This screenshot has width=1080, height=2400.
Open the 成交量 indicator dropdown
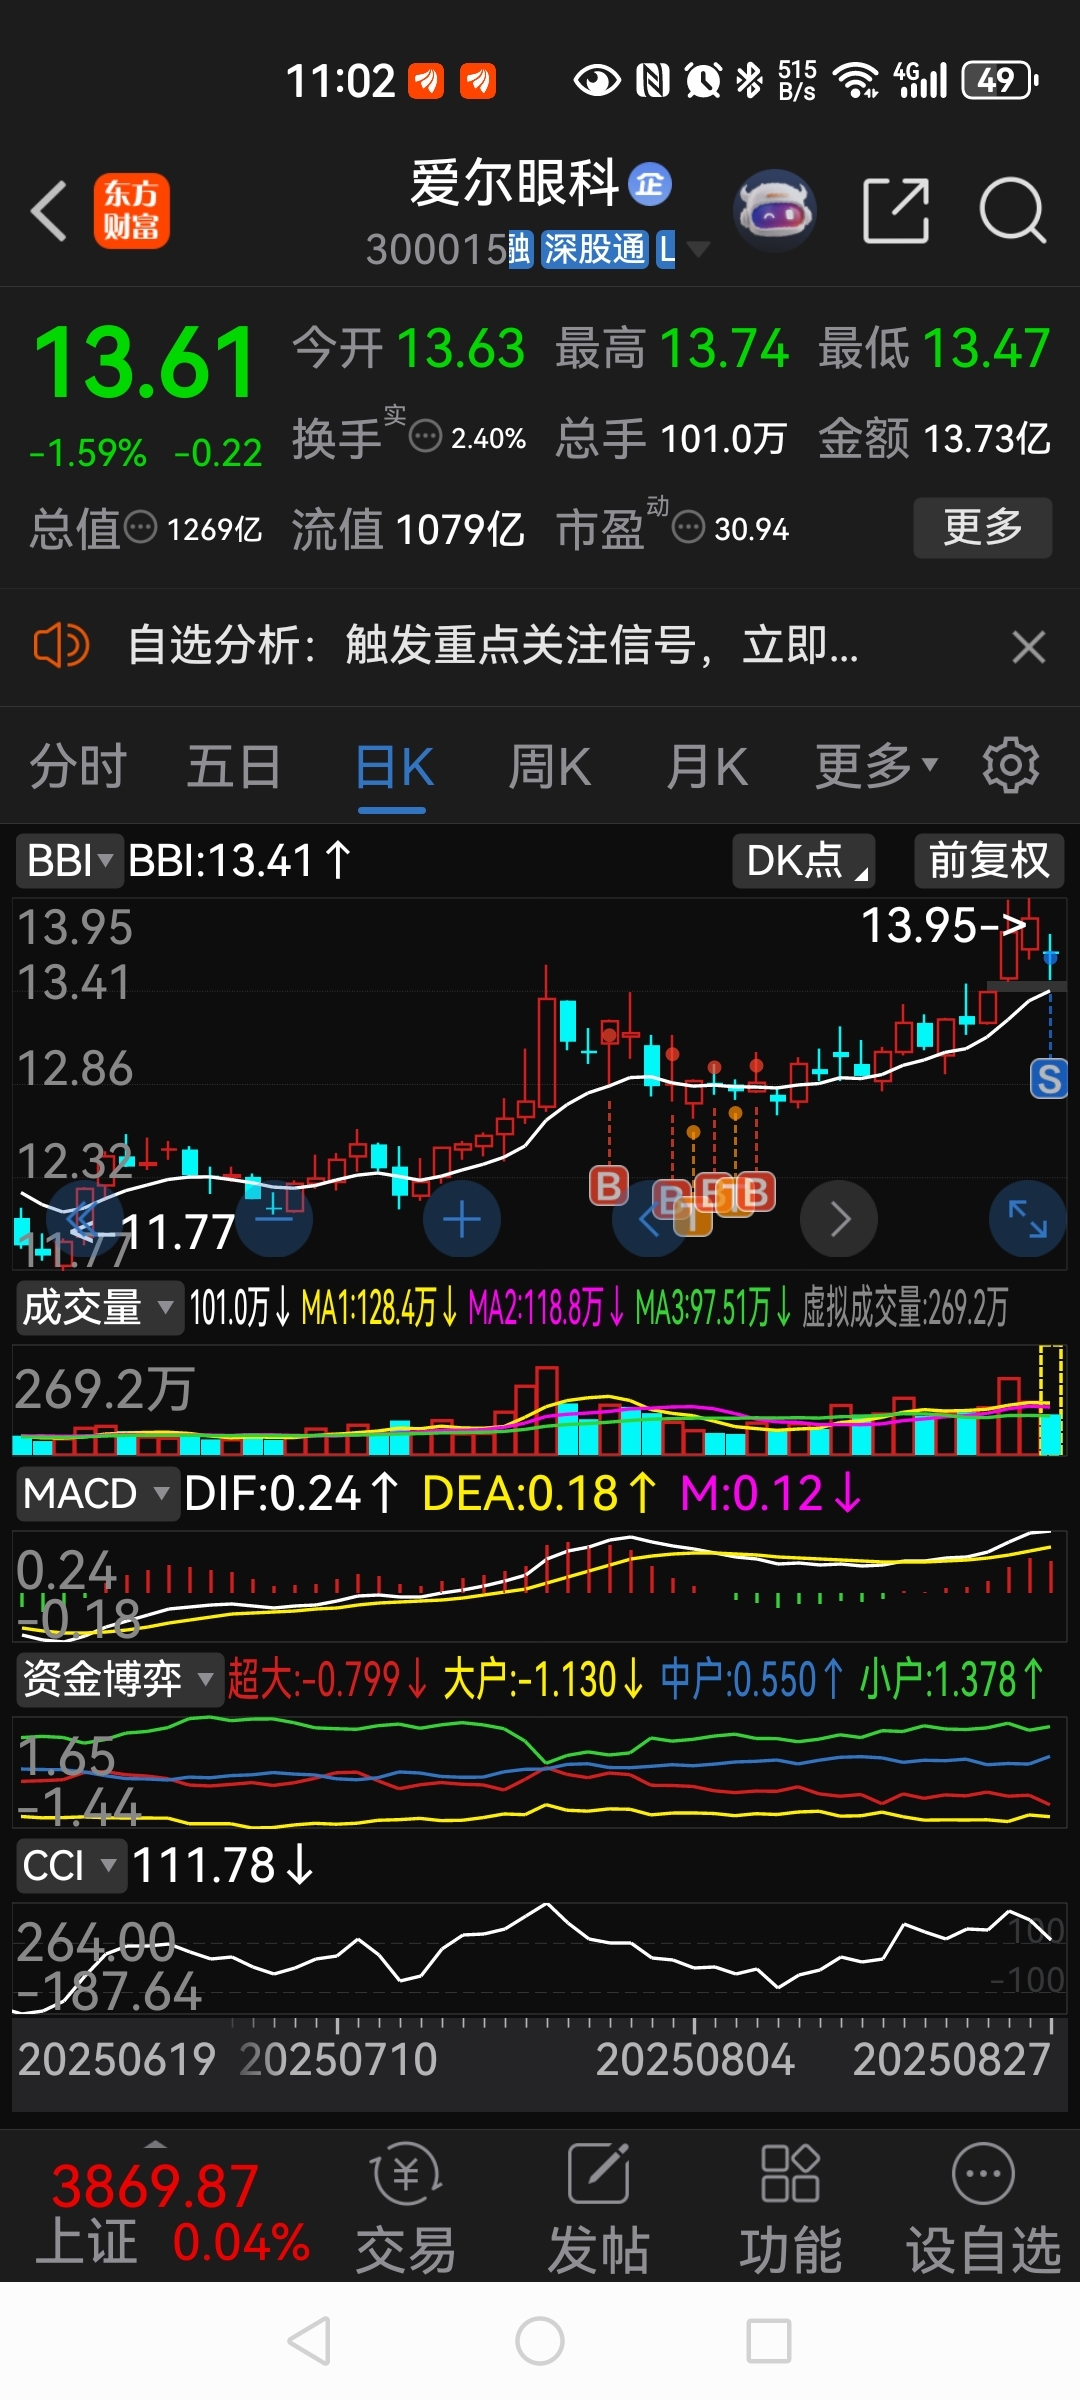[99, 1308]
